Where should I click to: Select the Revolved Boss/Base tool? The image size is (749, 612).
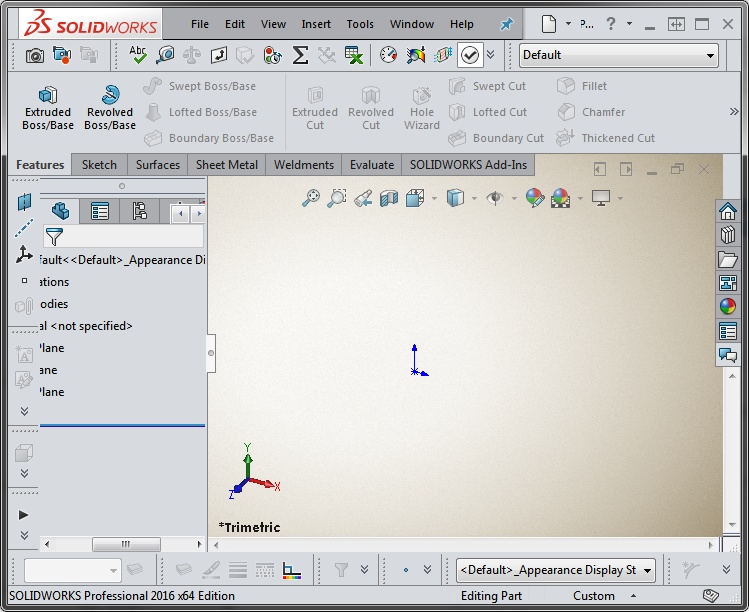coord(110,108)
